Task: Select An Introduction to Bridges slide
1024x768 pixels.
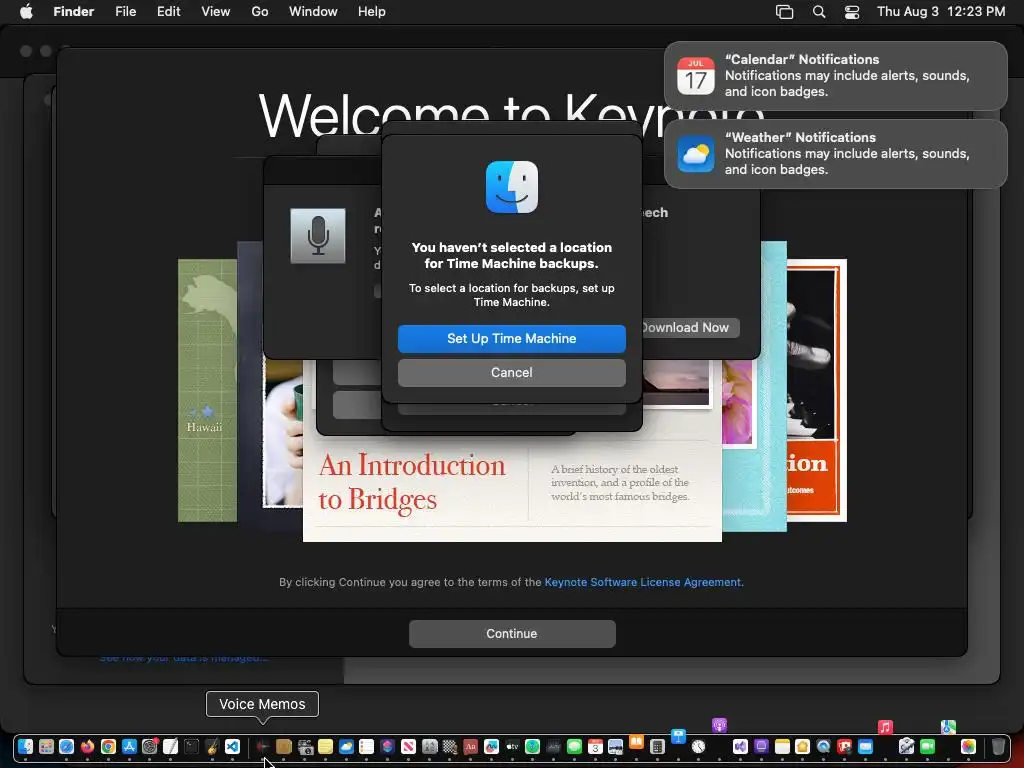Action: tap(512, 483)
